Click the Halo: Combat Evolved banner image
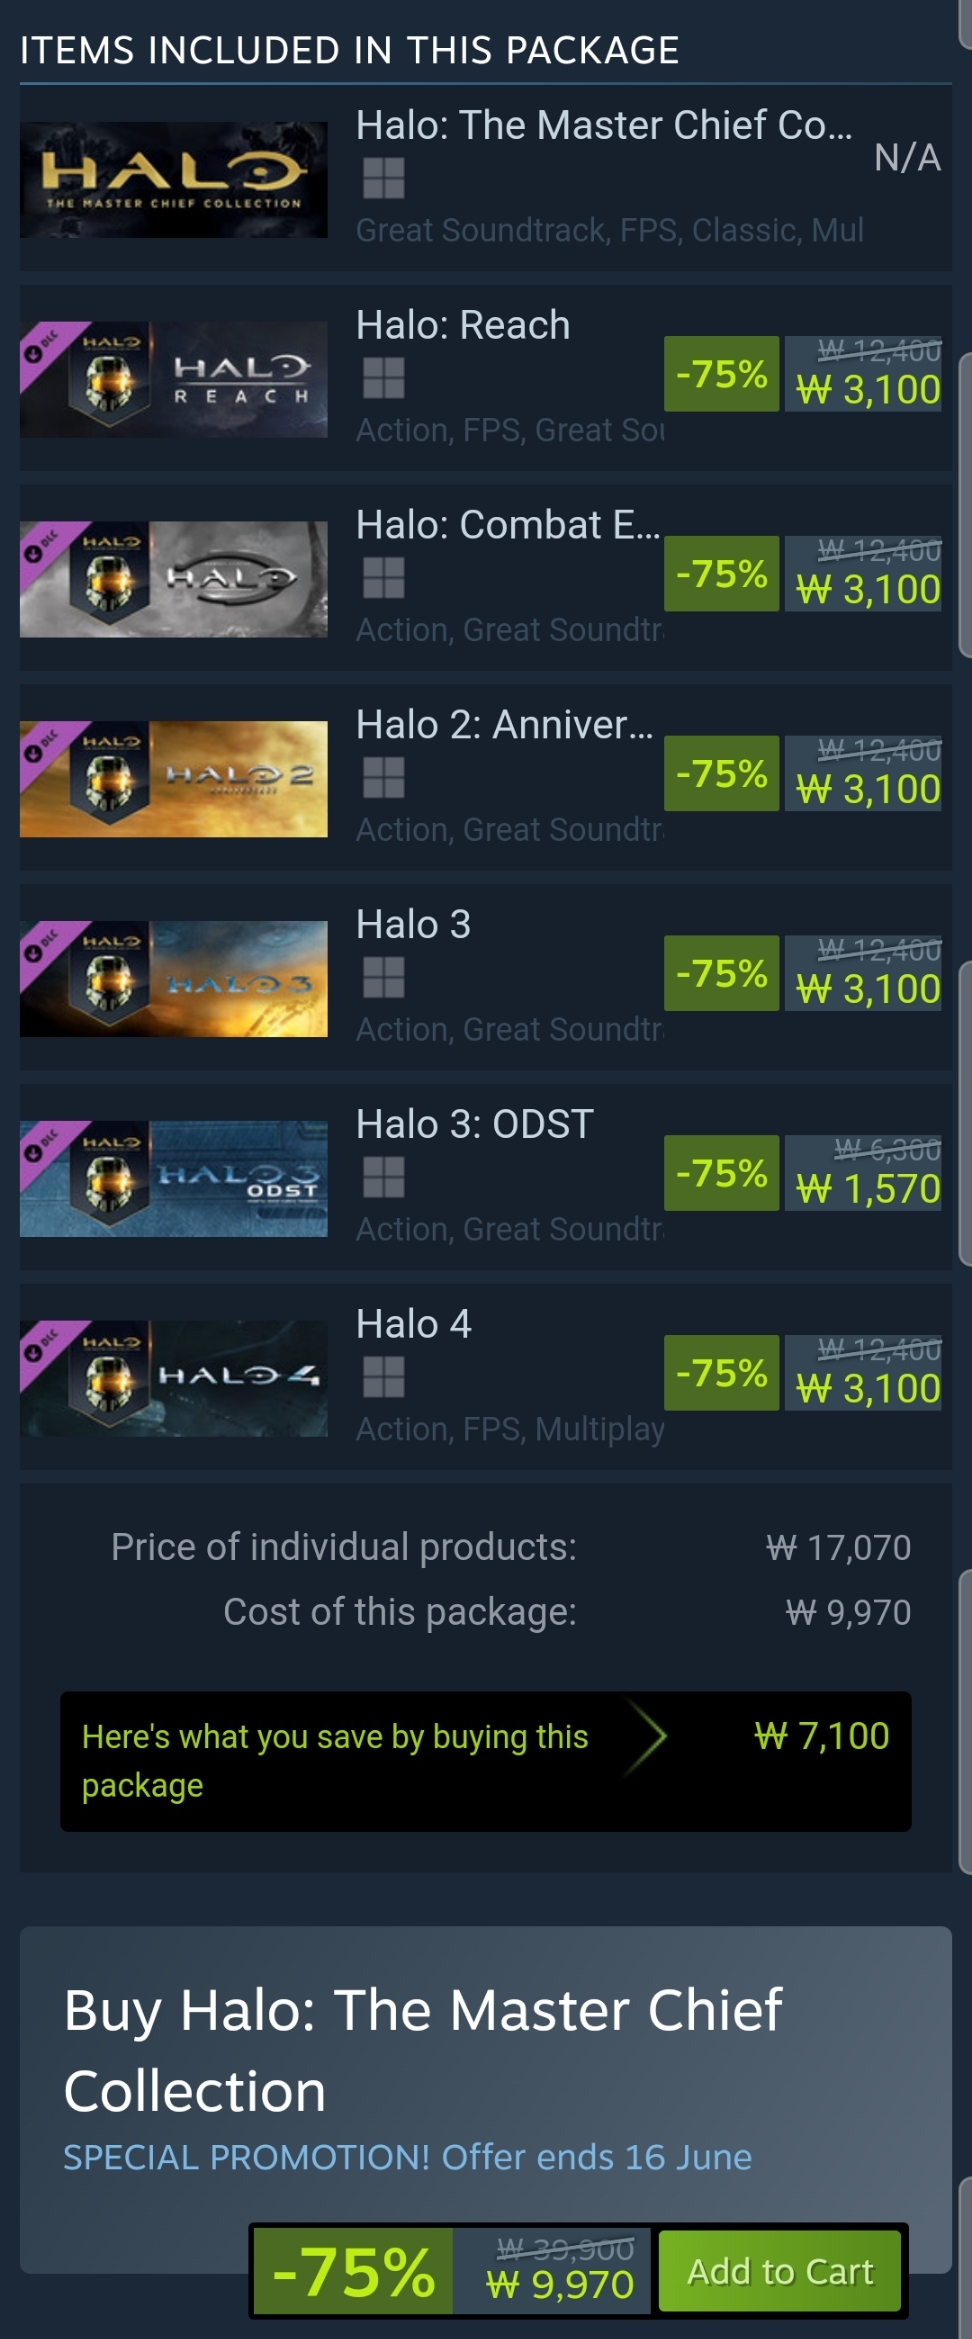Image resolution: width=972 pixels, height=2339 pixels. tap(174, 579)
